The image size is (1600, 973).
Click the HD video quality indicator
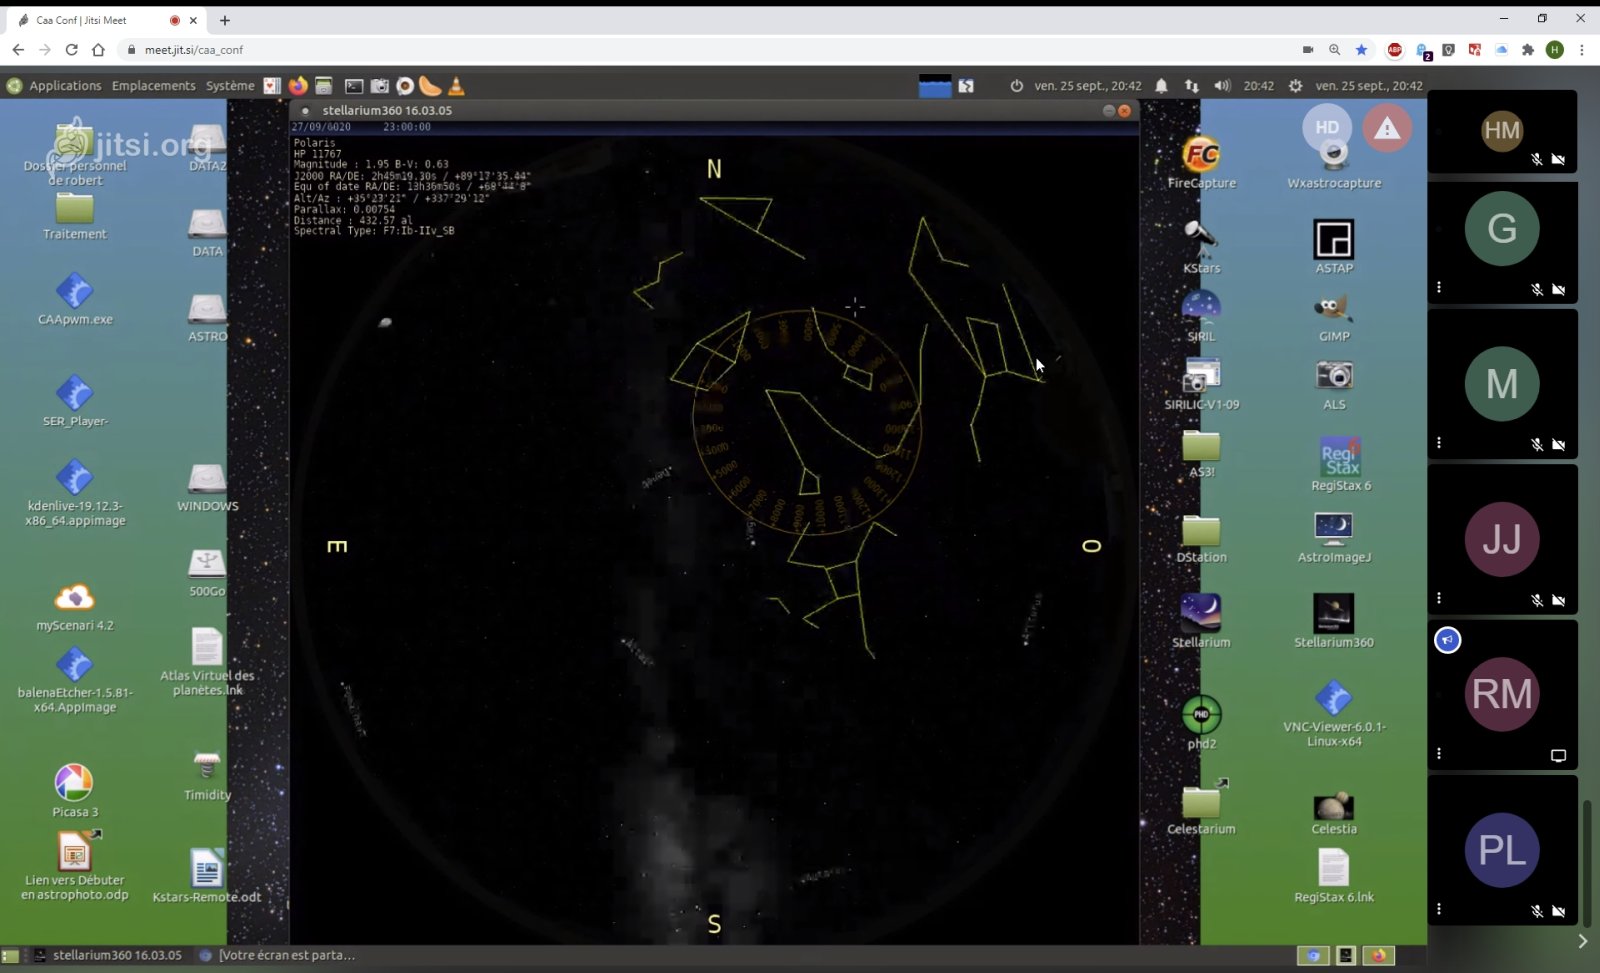(x=1326, y=128)
